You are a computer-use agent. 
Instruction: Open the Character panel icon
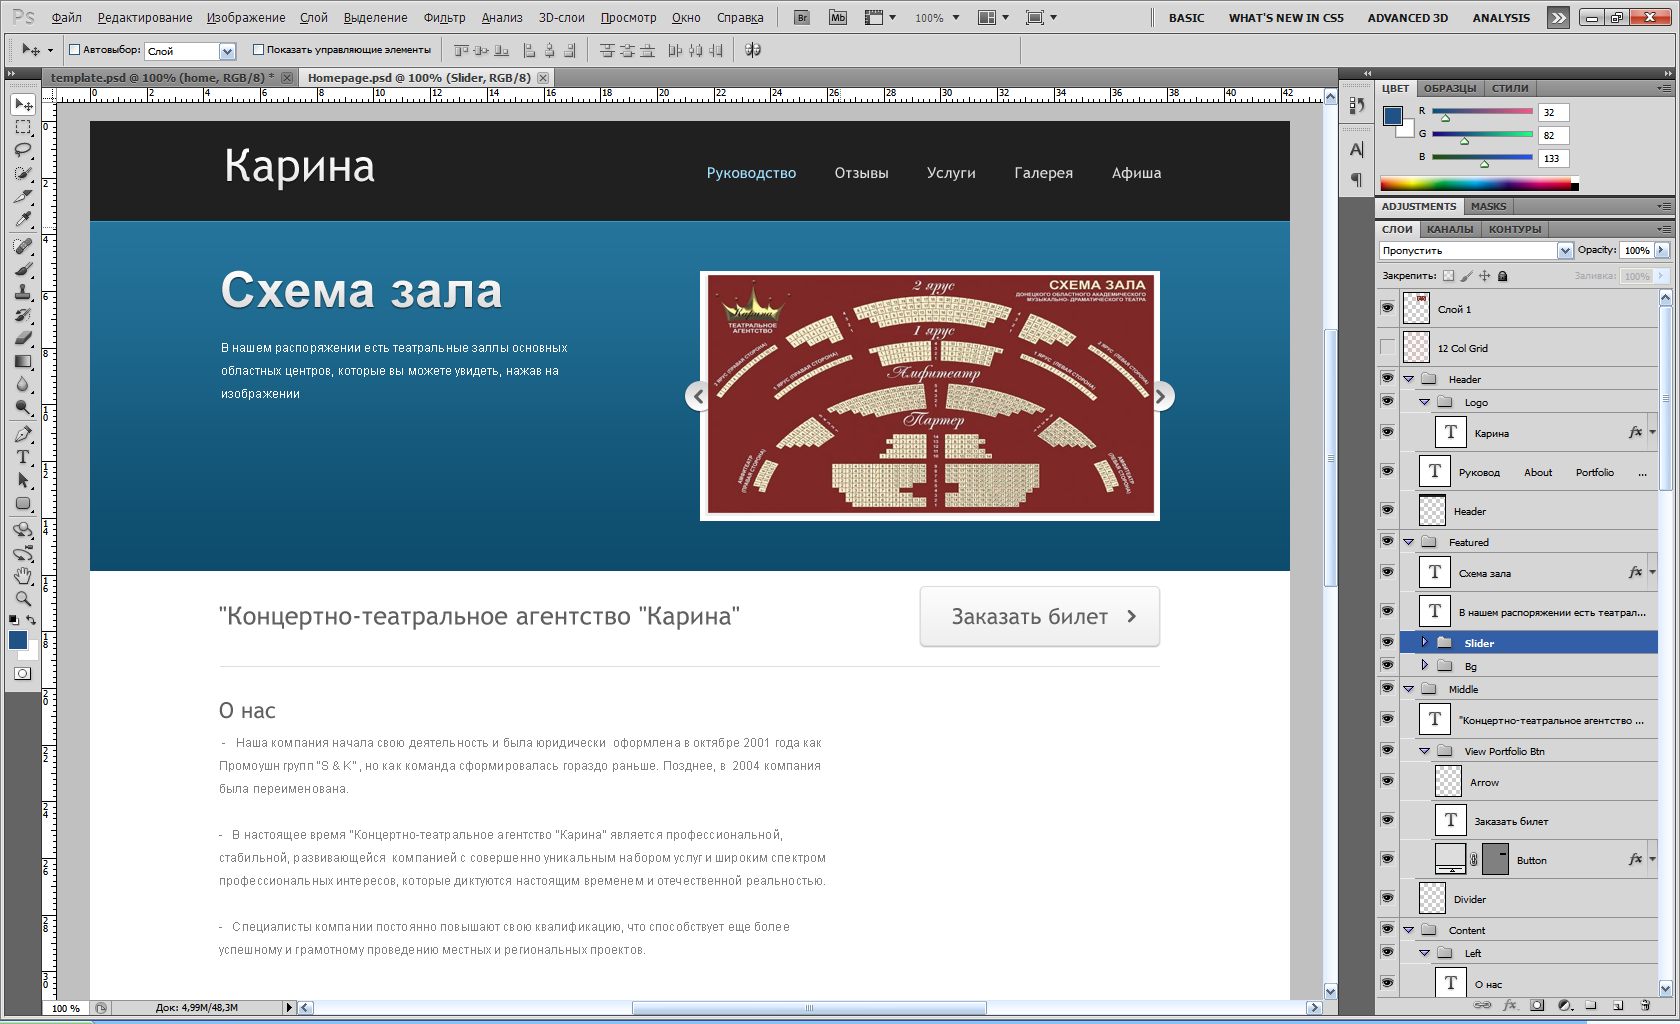1356,150
